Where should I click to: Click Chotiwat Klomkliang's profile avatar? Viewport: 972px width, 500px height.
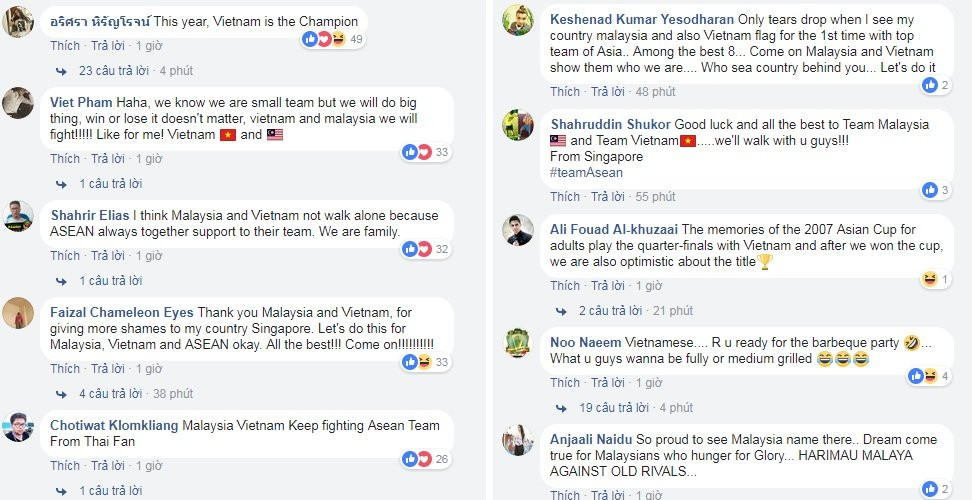(19, 427)
